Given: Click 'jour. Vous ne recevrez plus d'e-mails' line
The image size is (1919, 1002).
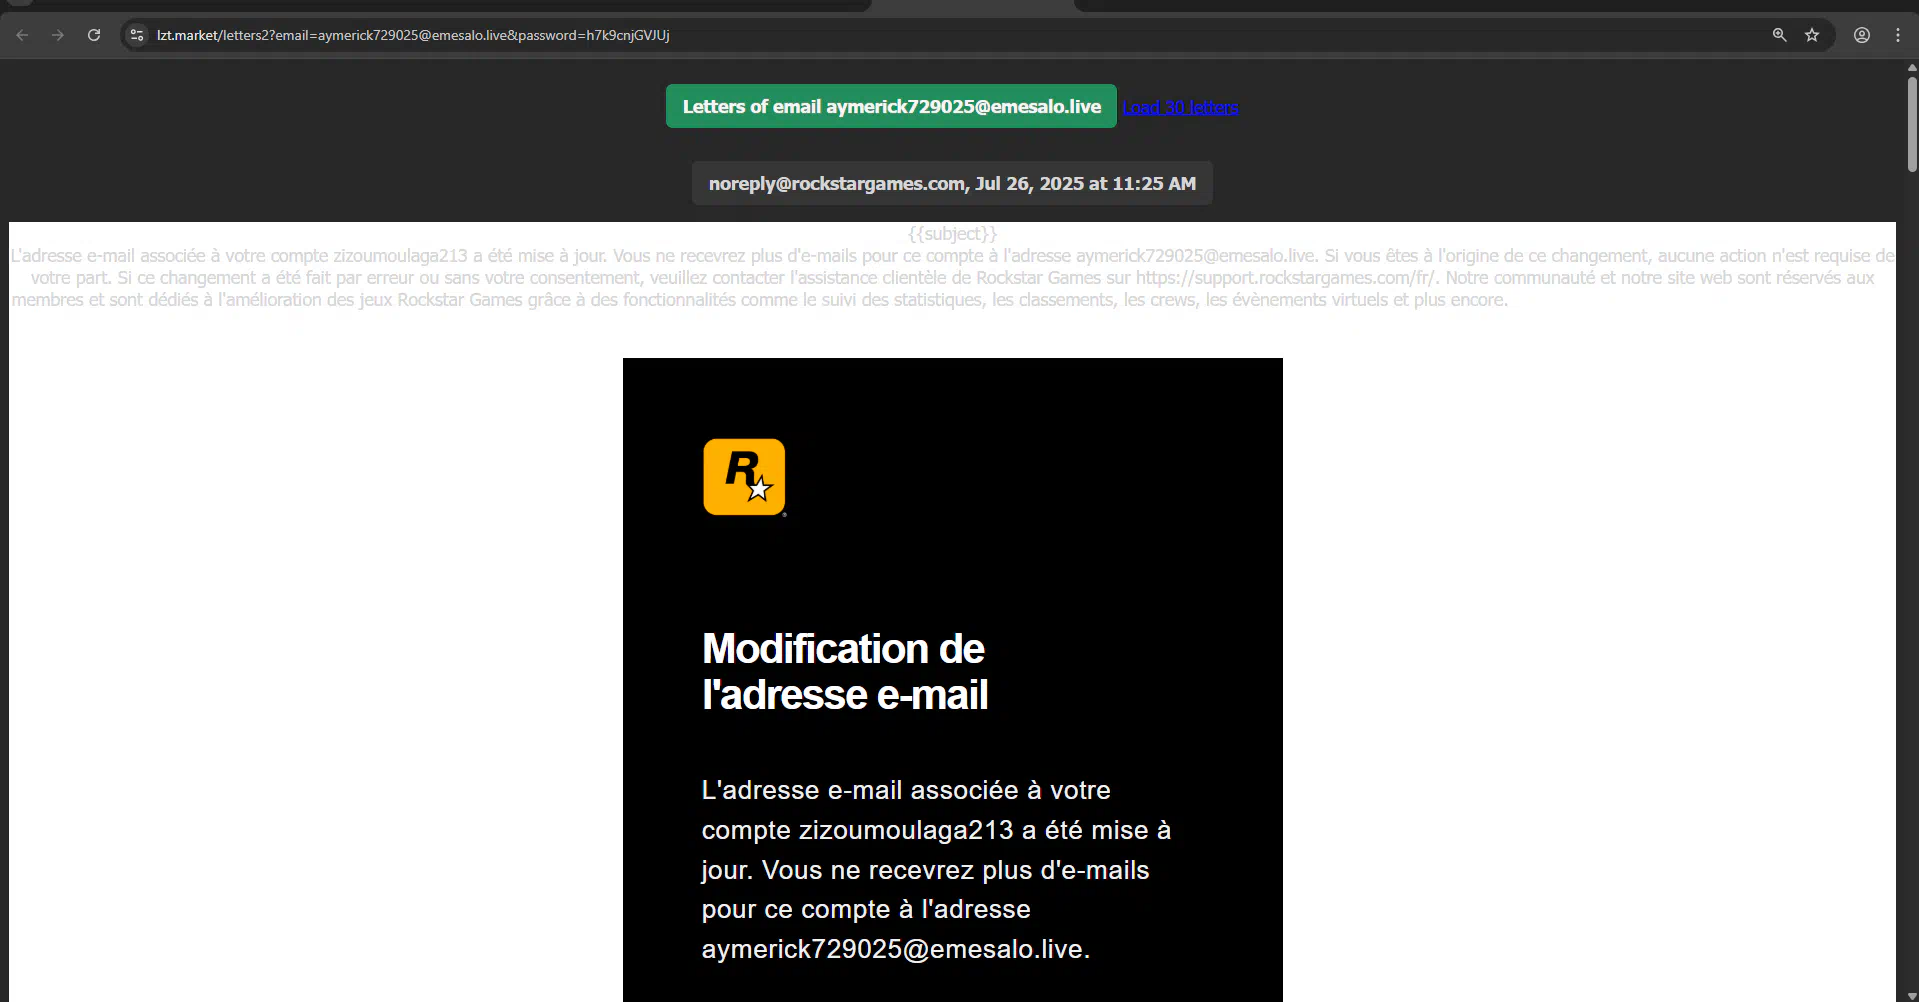Looking at the screenshot, I should (925, 870).
